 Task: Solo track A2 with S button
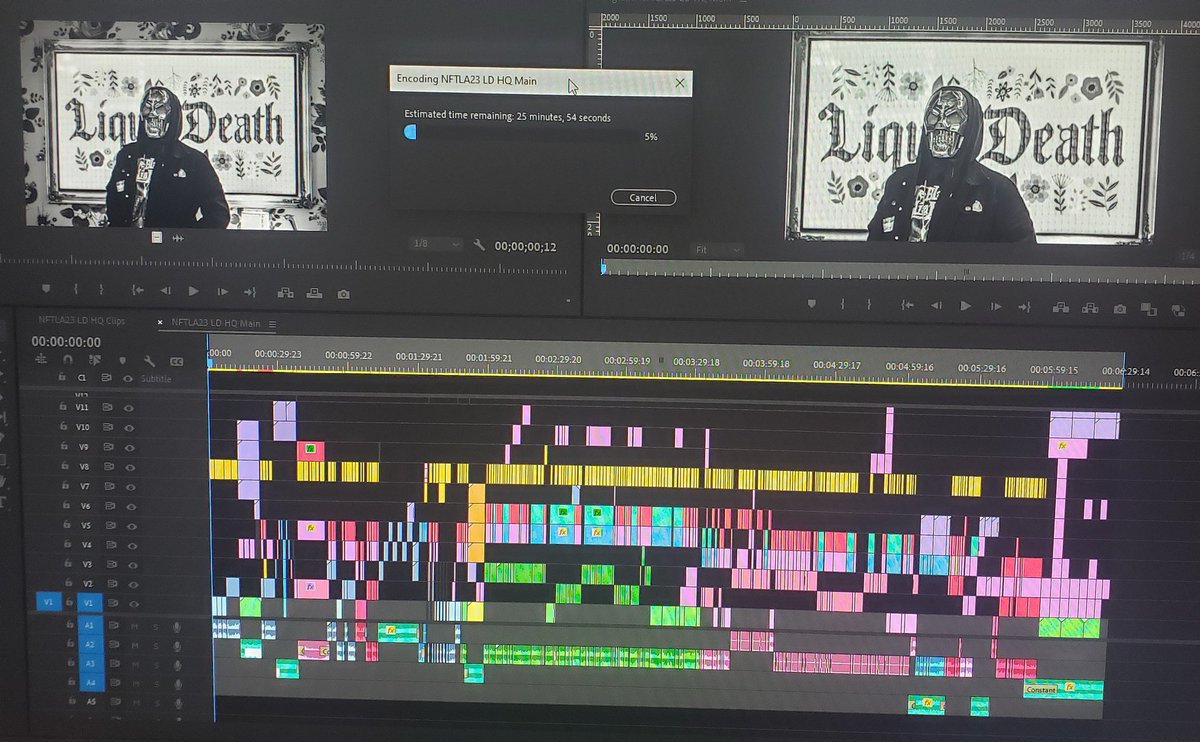coord(155,646)
